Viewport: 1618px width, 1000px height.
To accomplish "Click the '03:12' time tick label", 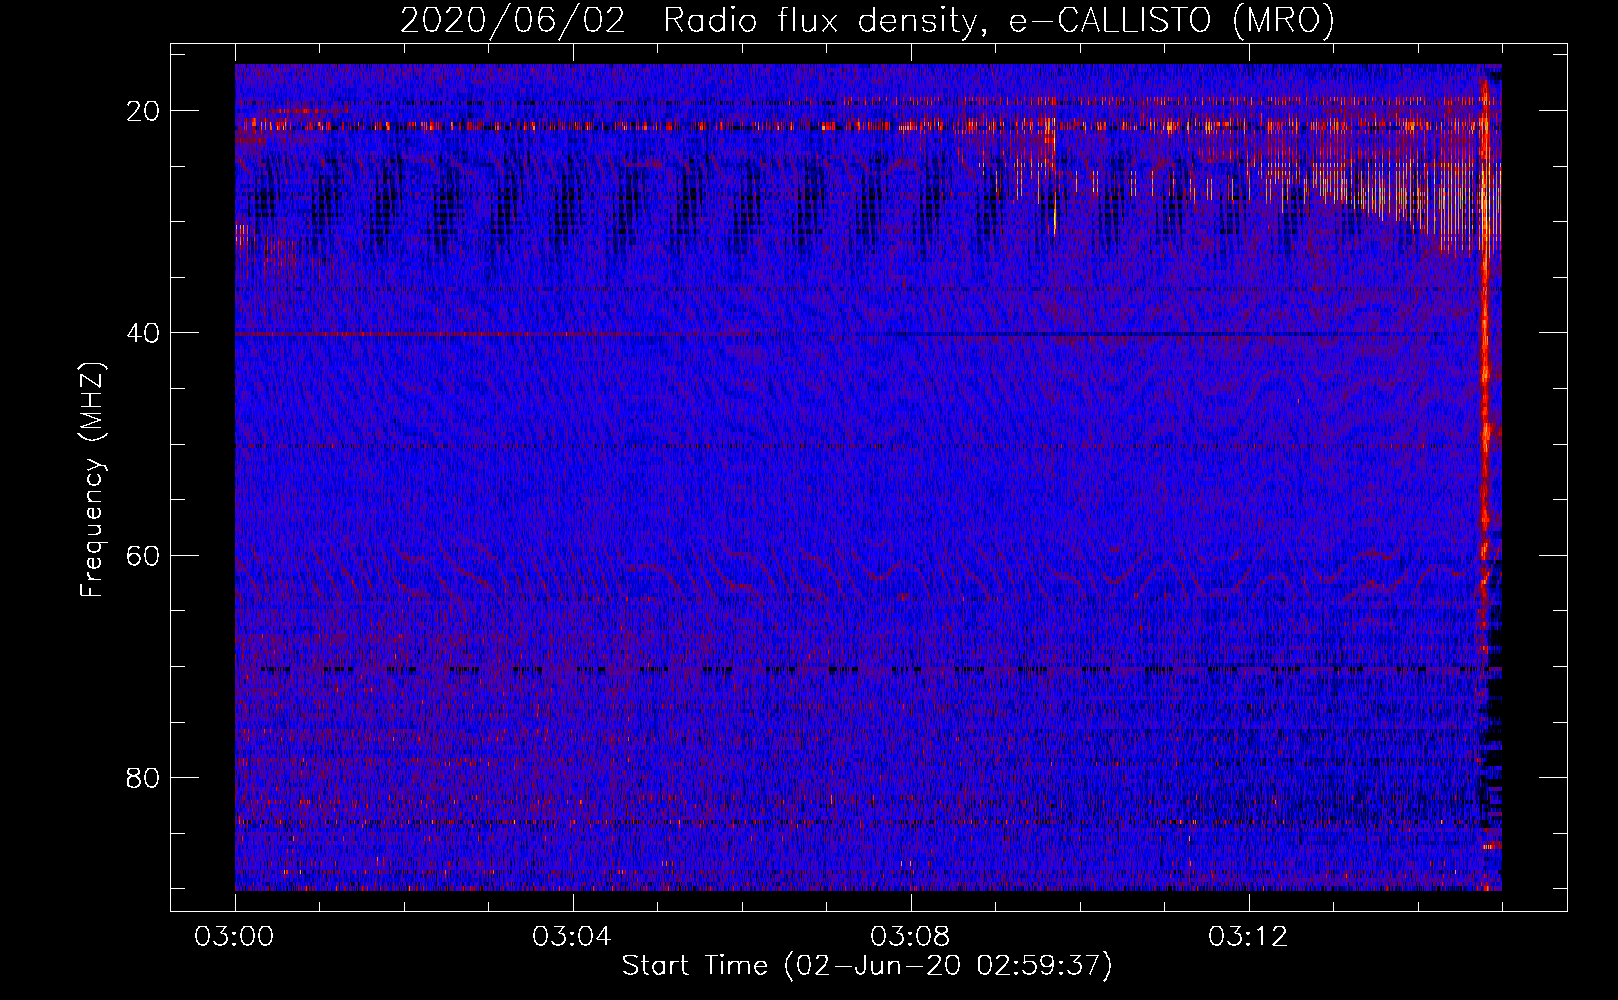I will coord(1248,937).
